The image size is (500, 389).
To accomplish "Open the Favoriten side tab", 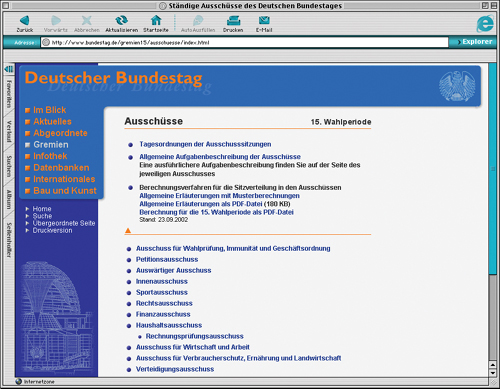I will click(9, 94).
